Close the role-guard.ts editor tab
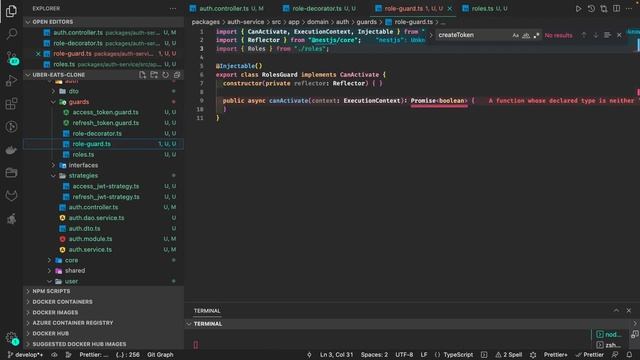The width and height of the screenshot is (640, 360). coord(450,9)
